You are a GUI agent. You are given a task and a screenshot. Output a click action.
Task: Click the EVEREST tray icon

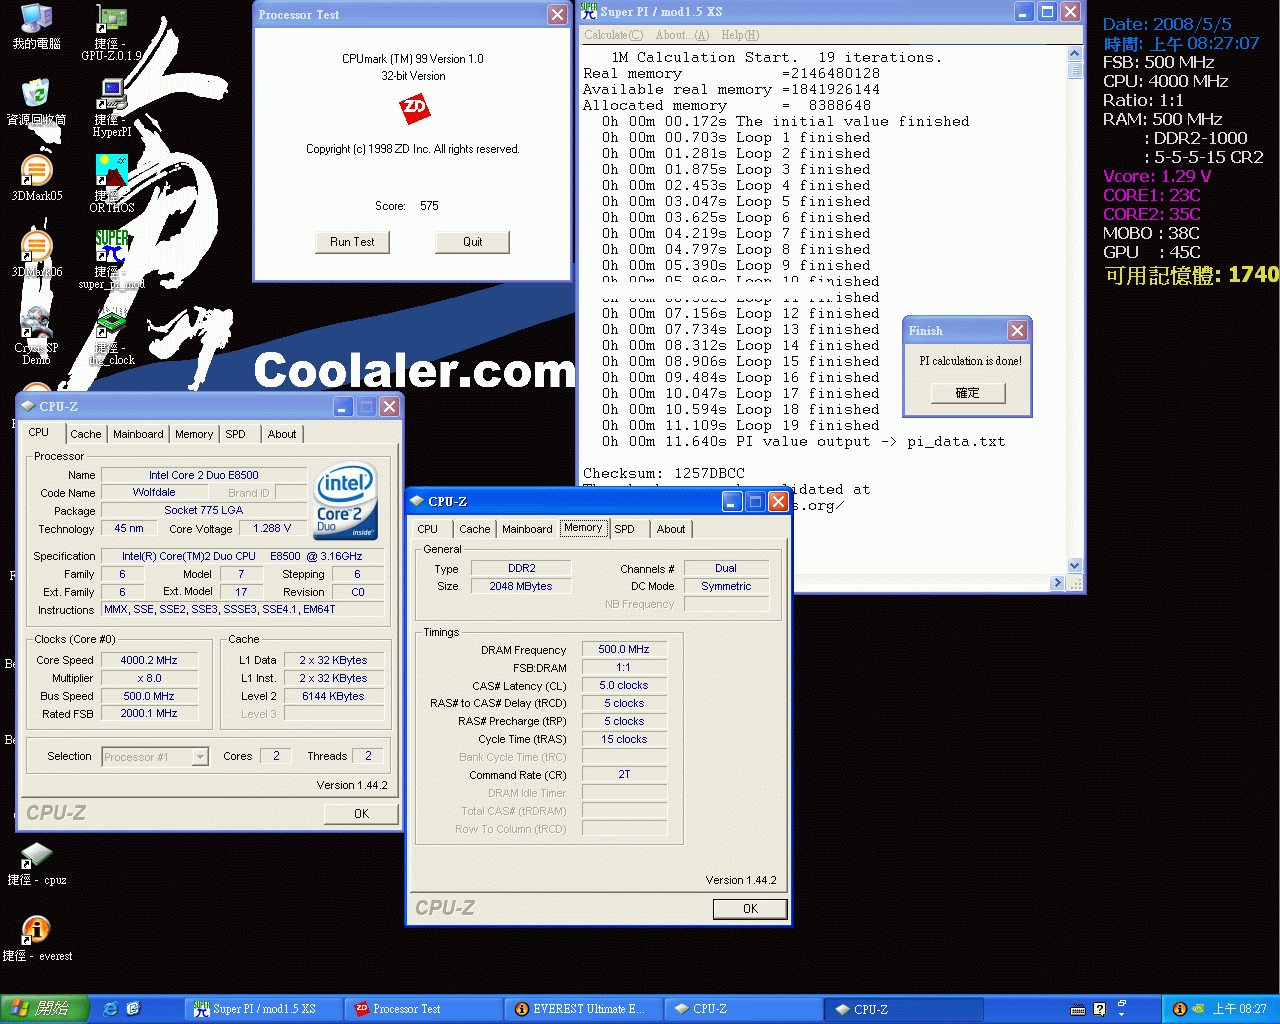click(1180, 1010)
